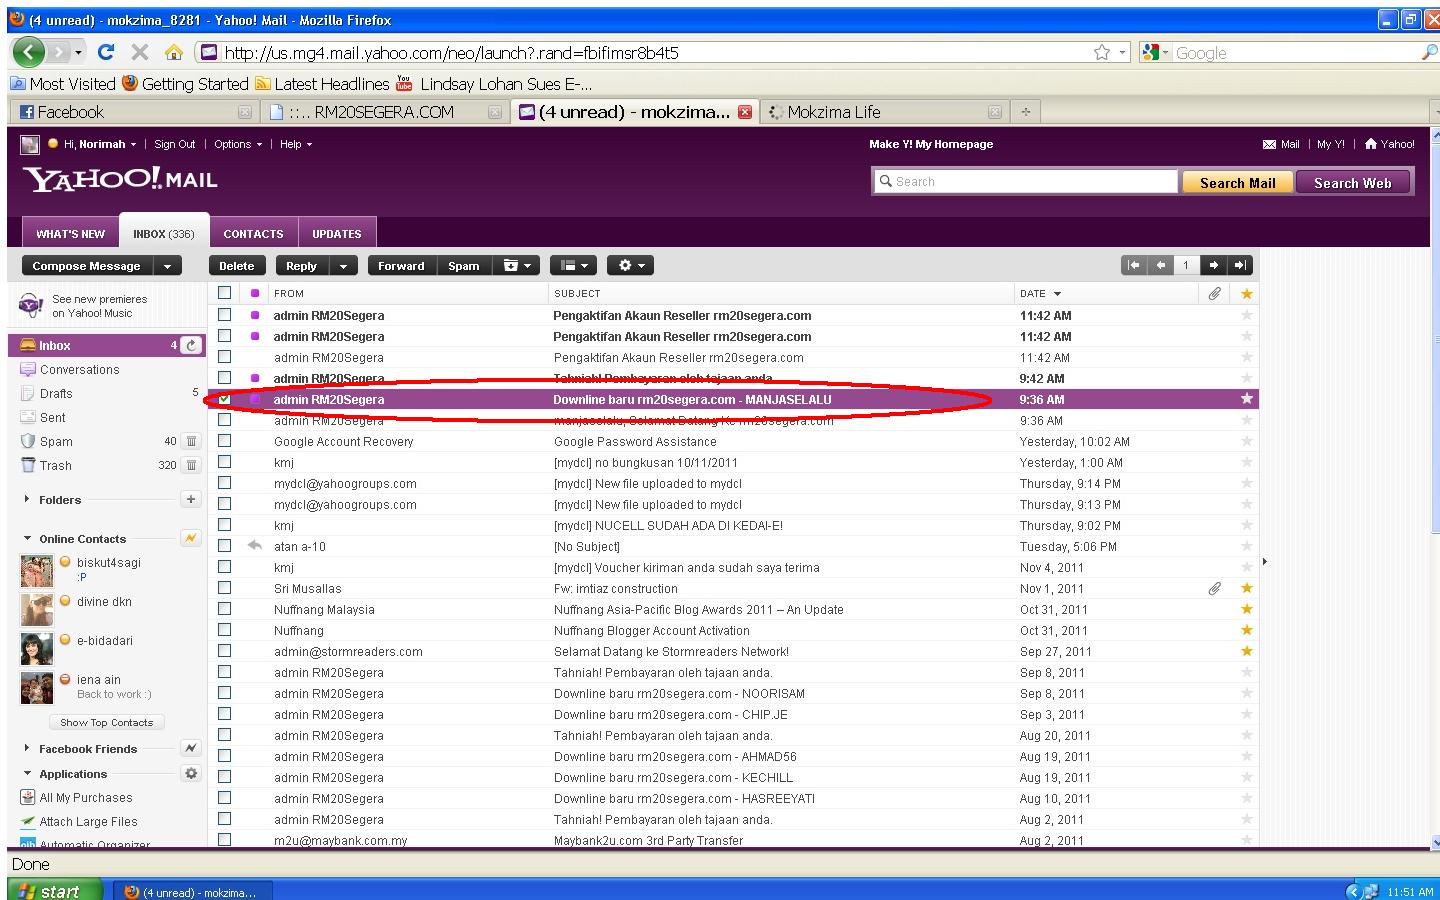Image resolution: width=1440 pixels, height=900 pixels.
Task: Go to next page of messages
Action: [x=1213, y=265]
